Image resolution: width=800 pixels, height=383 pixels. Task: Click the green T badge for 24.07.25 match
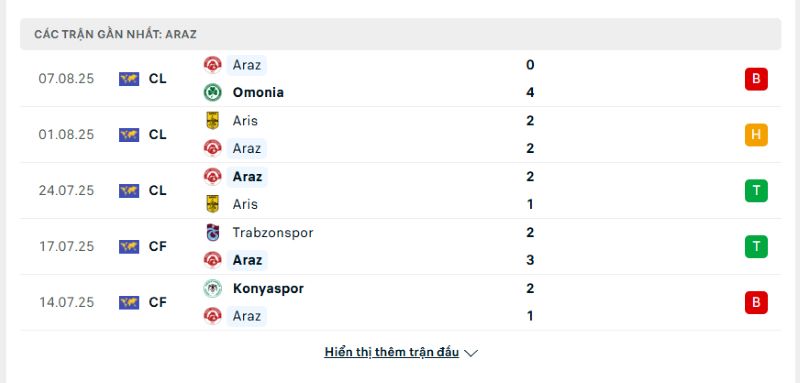coord(756,191)
